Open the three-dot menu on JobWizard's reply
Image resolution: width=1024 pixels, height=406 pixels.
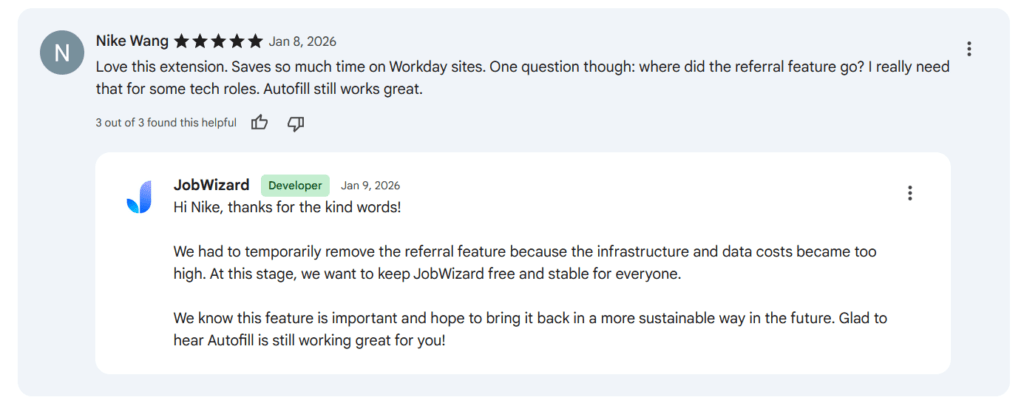[x=909, y=193]
